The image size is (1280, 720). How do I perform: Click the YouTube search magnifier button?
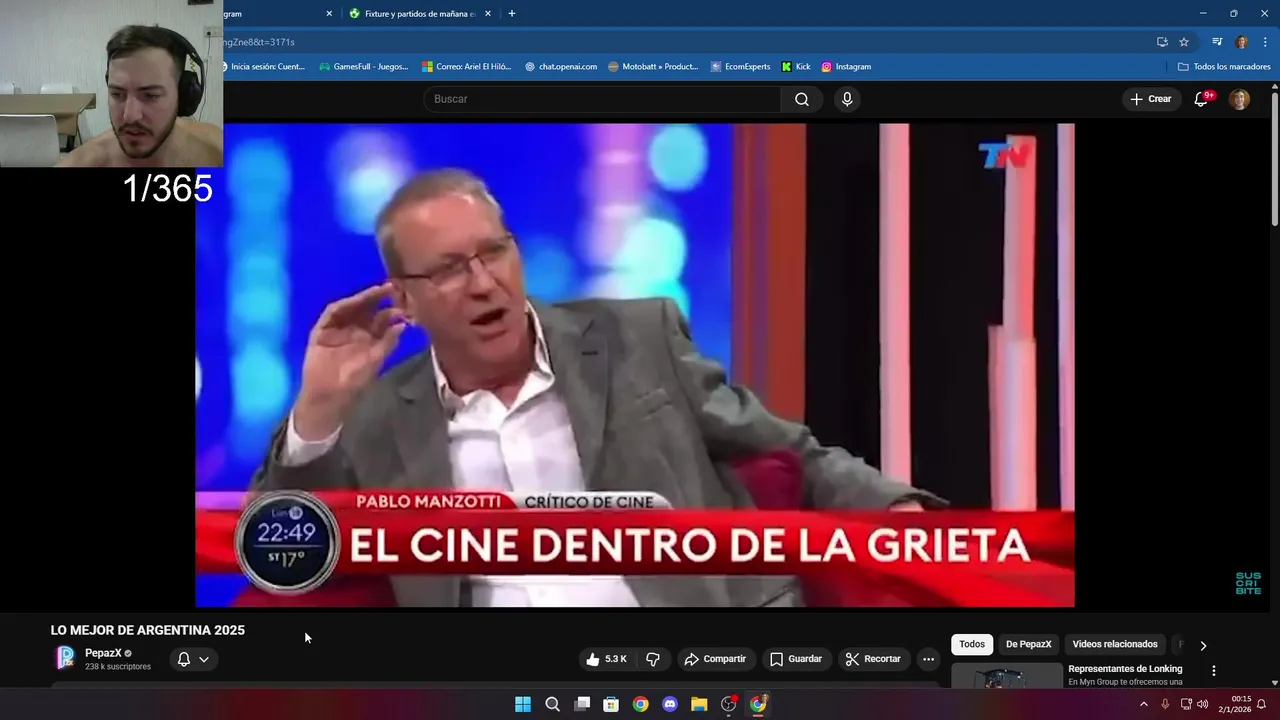(x=802, y=99)
